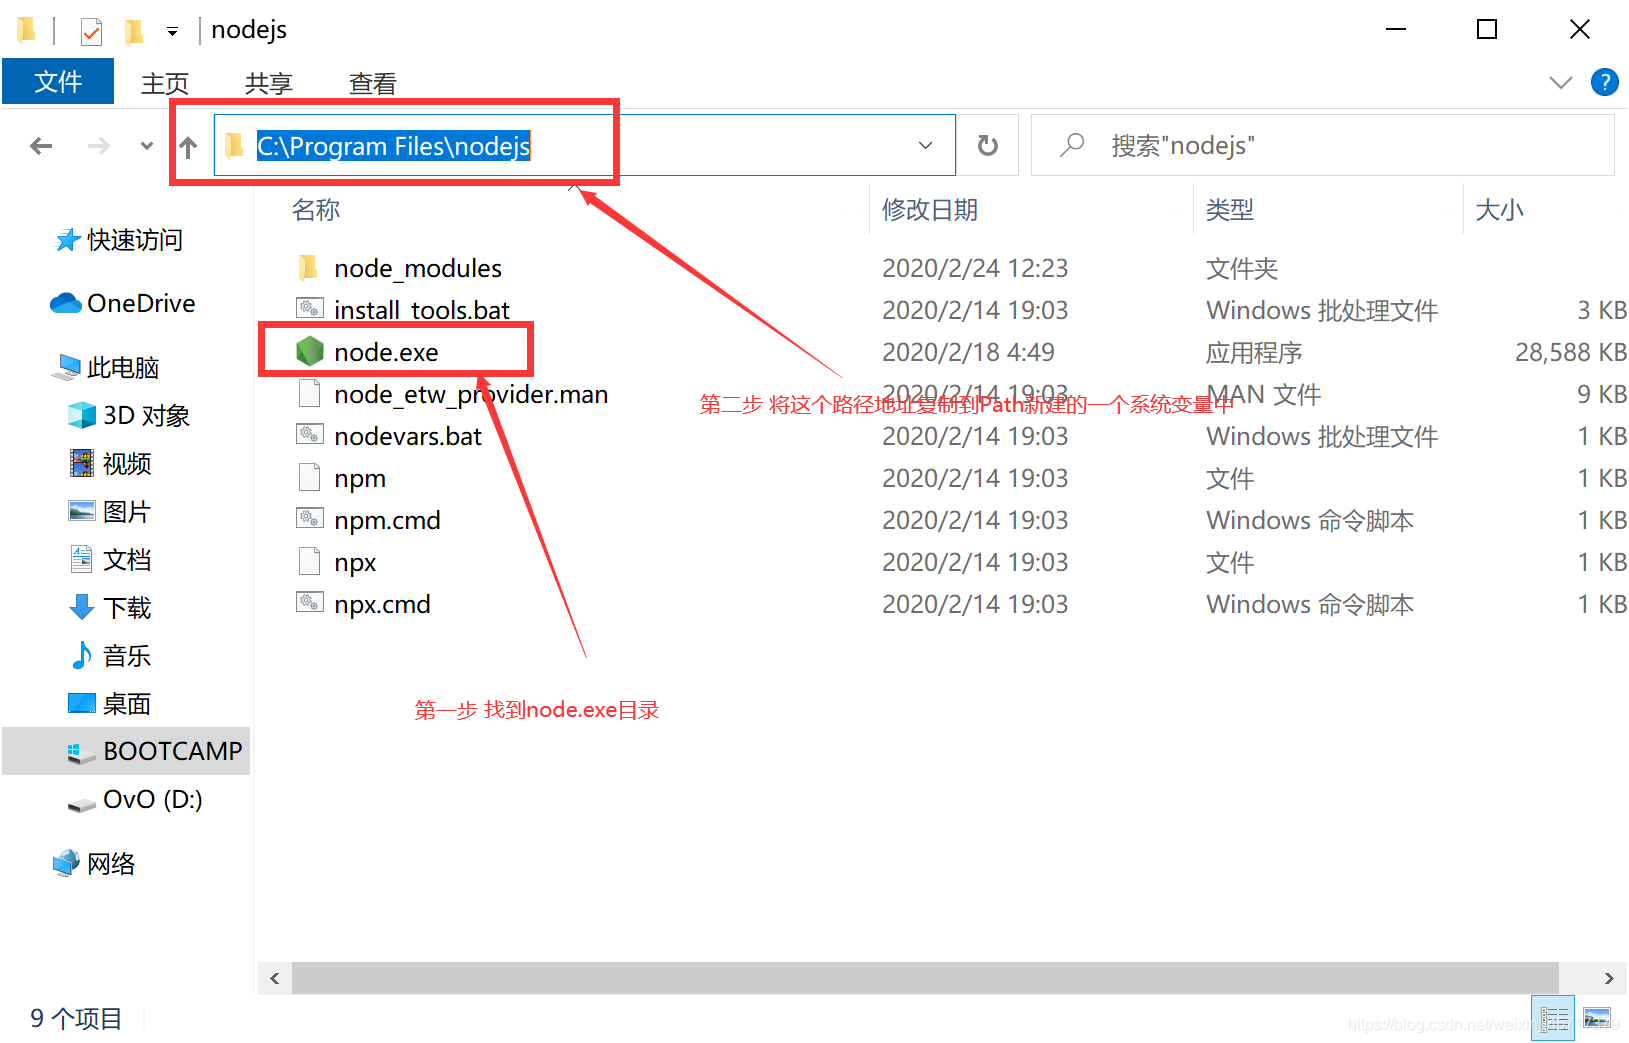Open Customize Quick Access Toolbar dropdown

(x=172, y=32)
